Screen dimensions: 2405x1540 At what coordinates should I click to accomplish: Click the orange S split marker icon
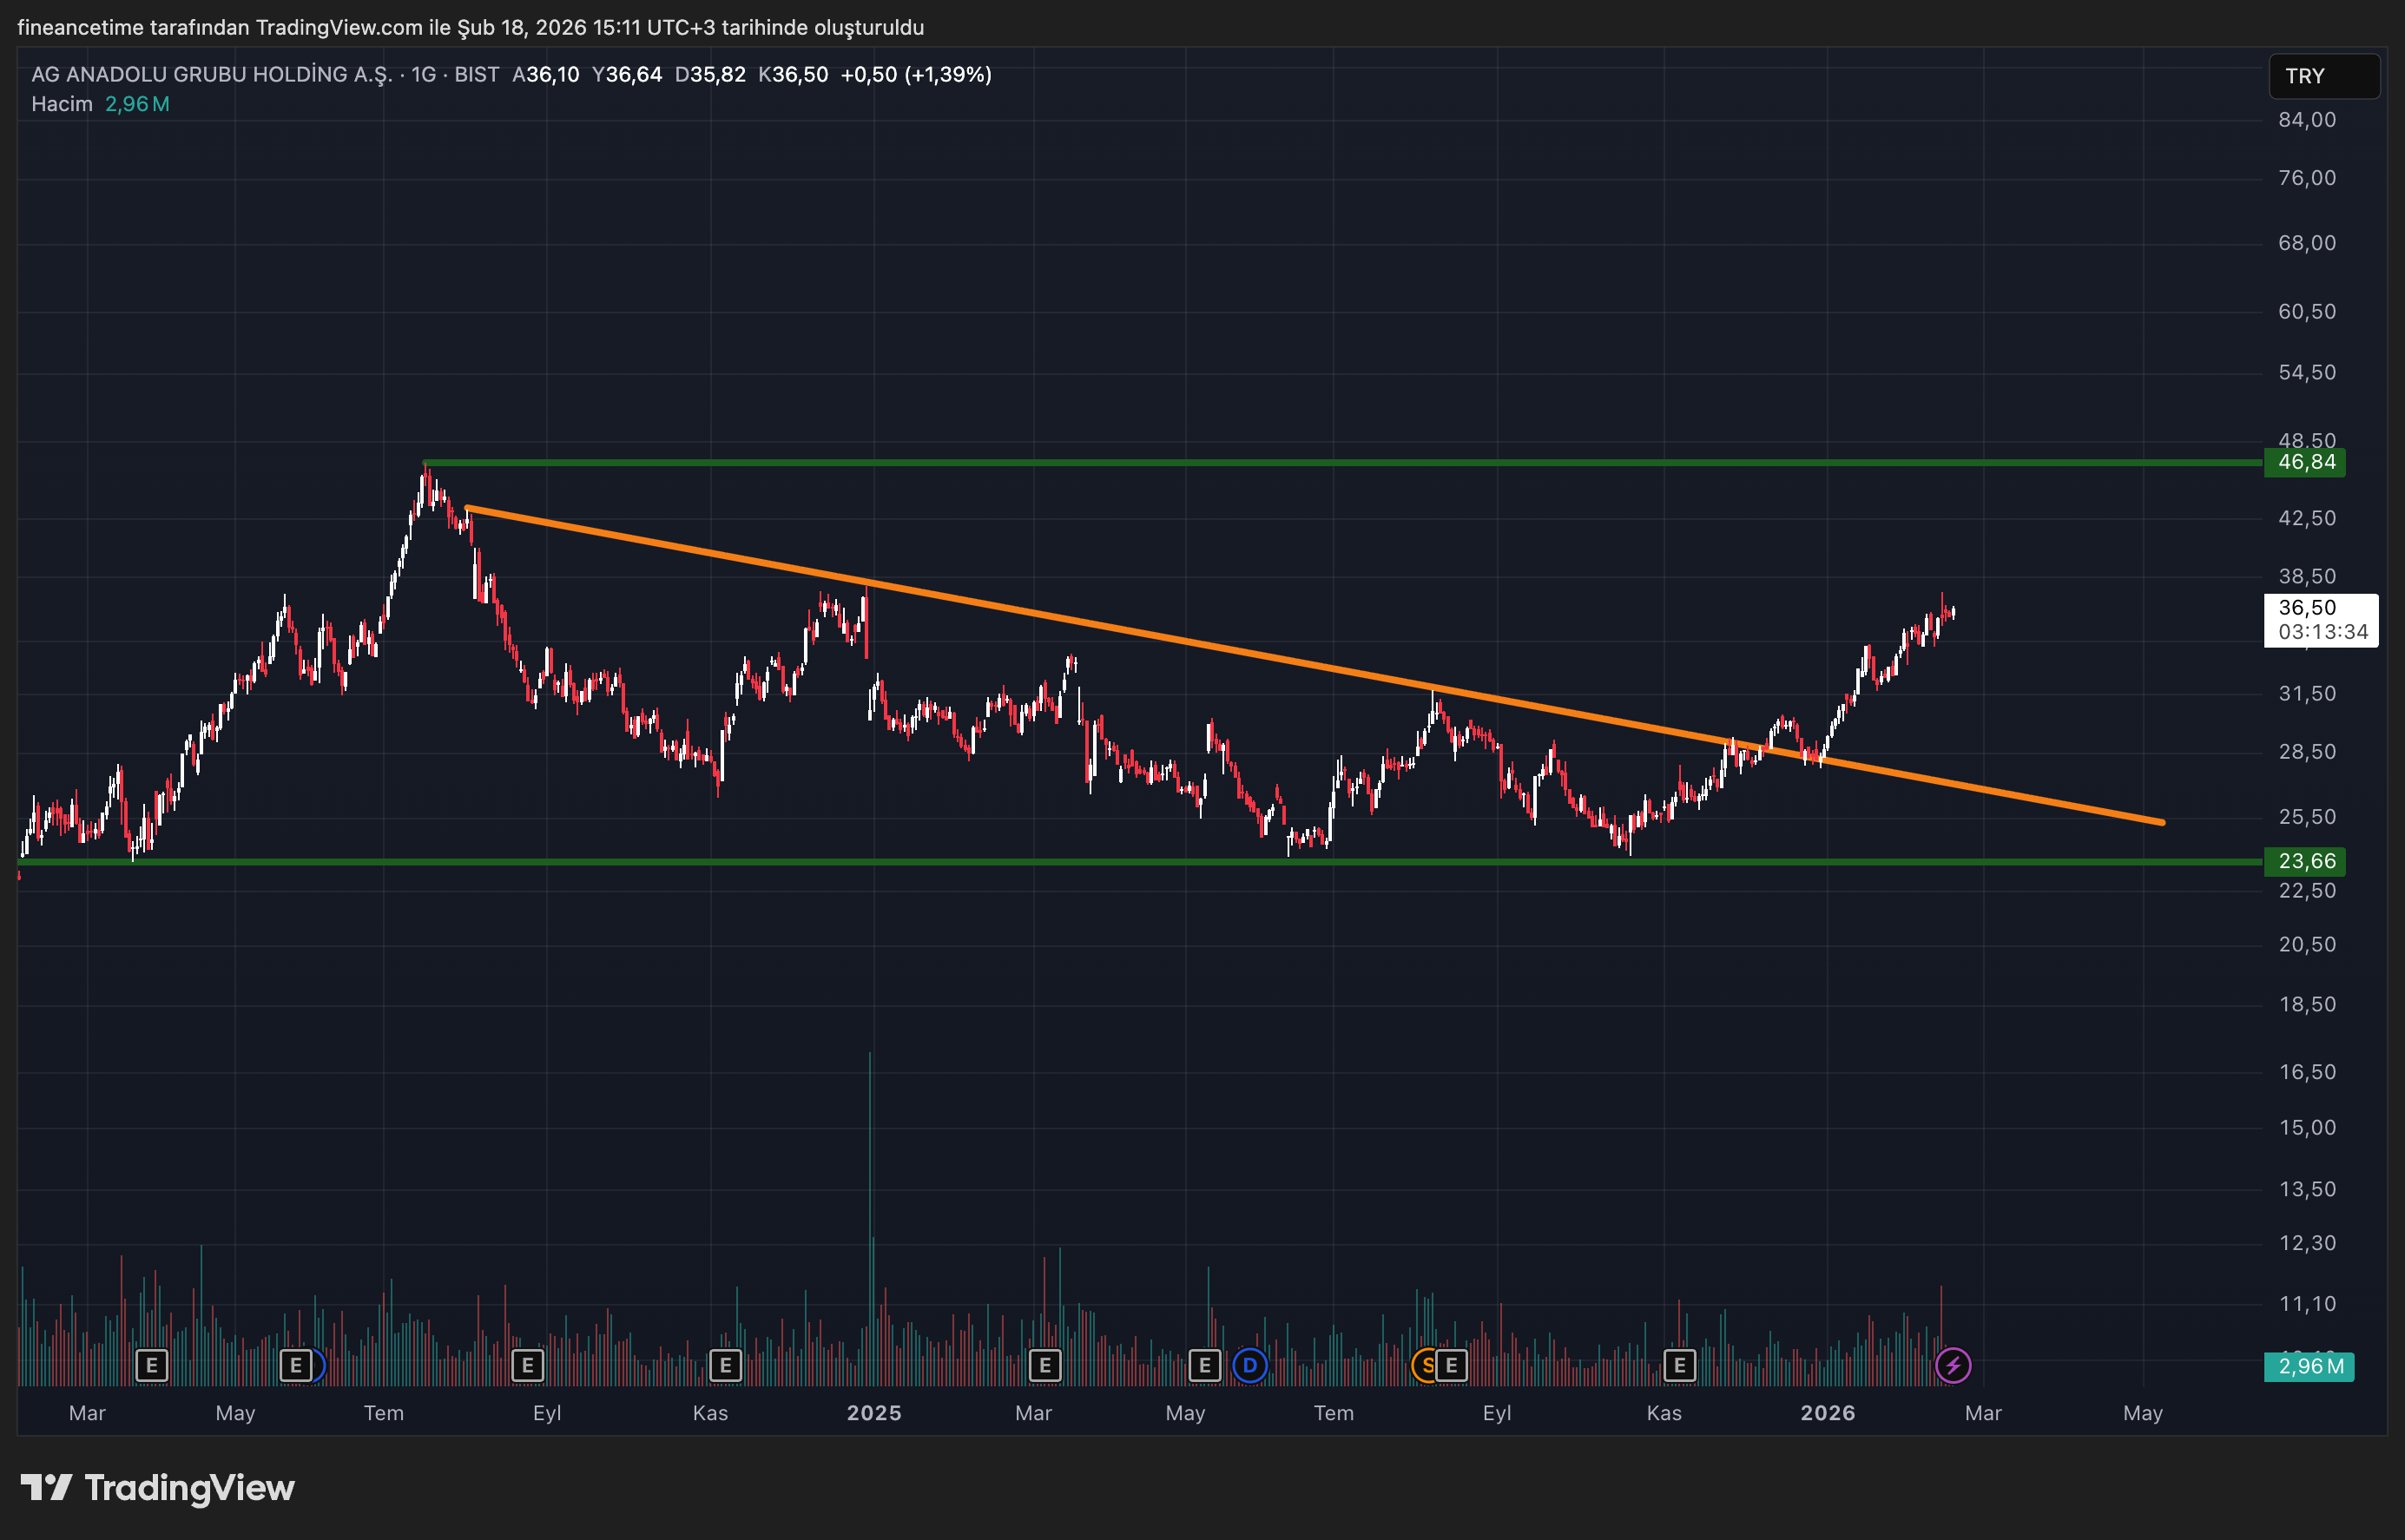1425,1365
